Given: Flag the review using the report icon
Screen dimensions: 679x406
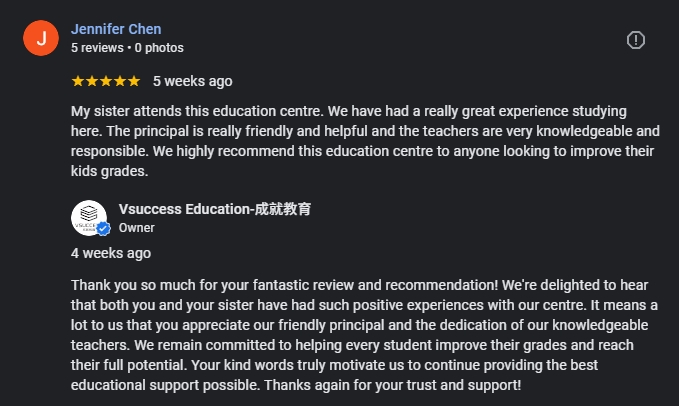Looking at the screenshot, I should click(636, 40).
